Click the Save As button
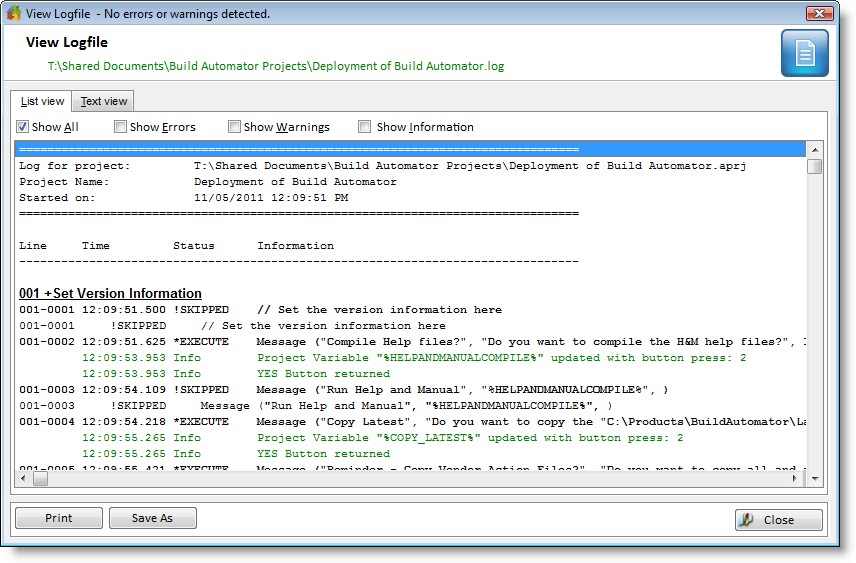 pyautogui.click(x=152, y=518)
